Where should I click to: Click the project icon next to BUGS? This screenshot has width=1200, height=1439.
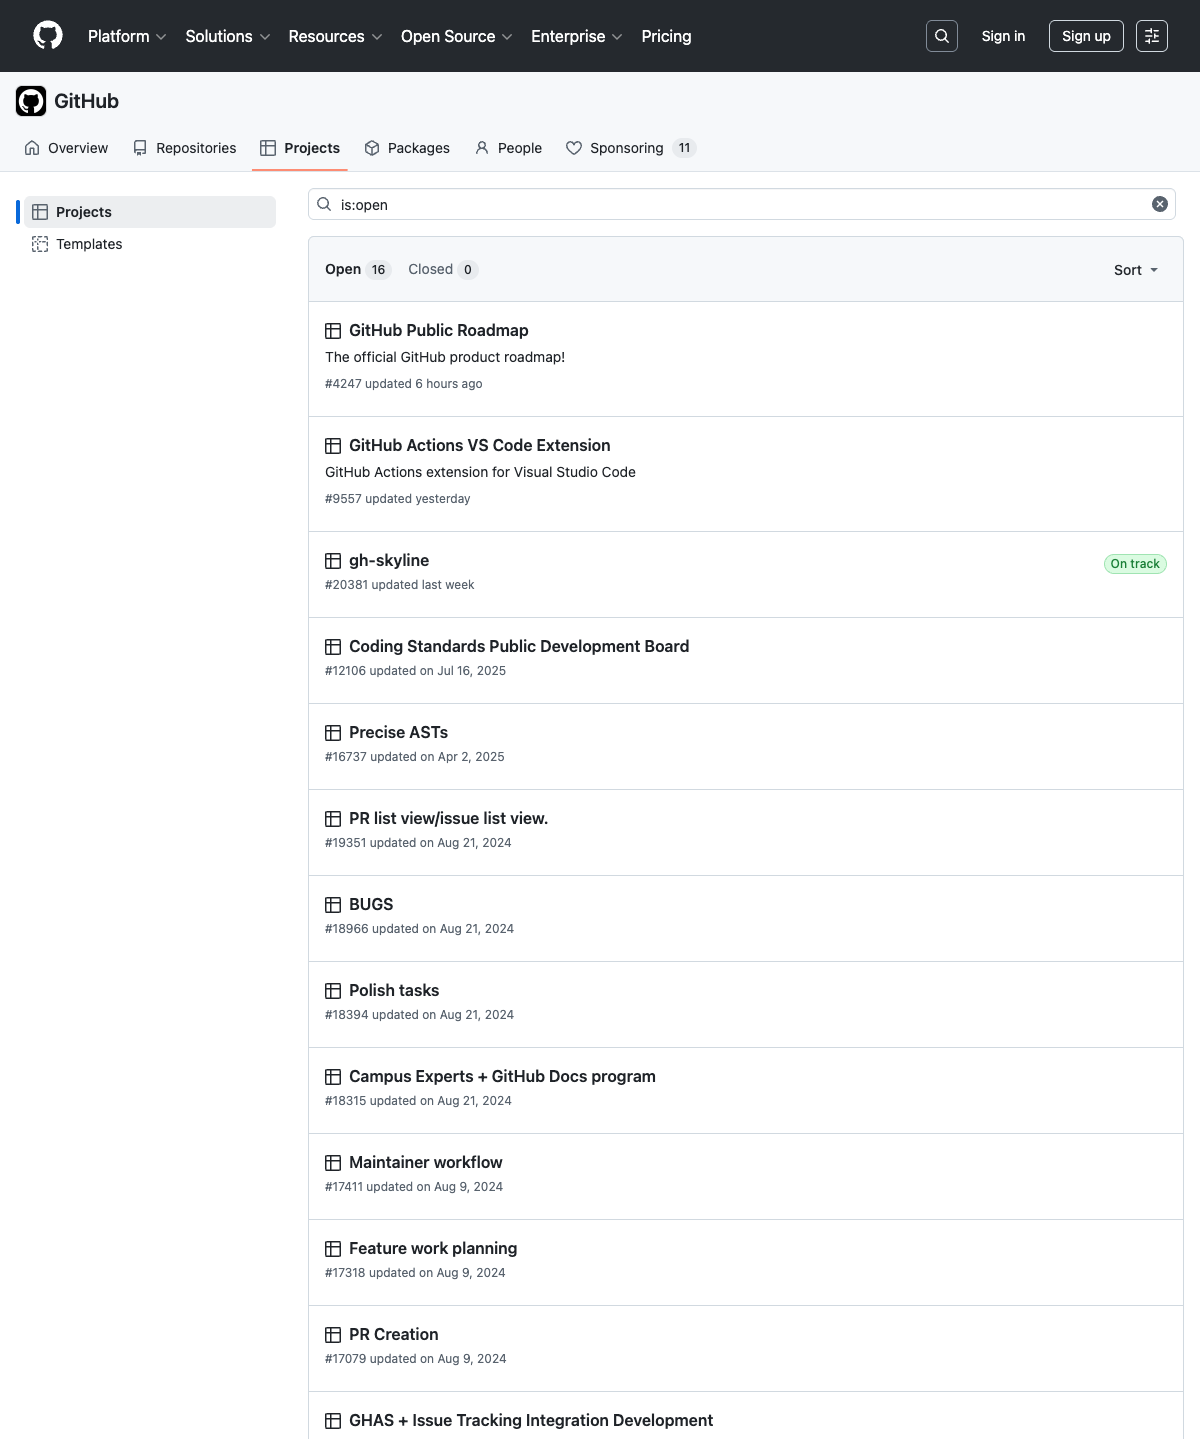333,905
